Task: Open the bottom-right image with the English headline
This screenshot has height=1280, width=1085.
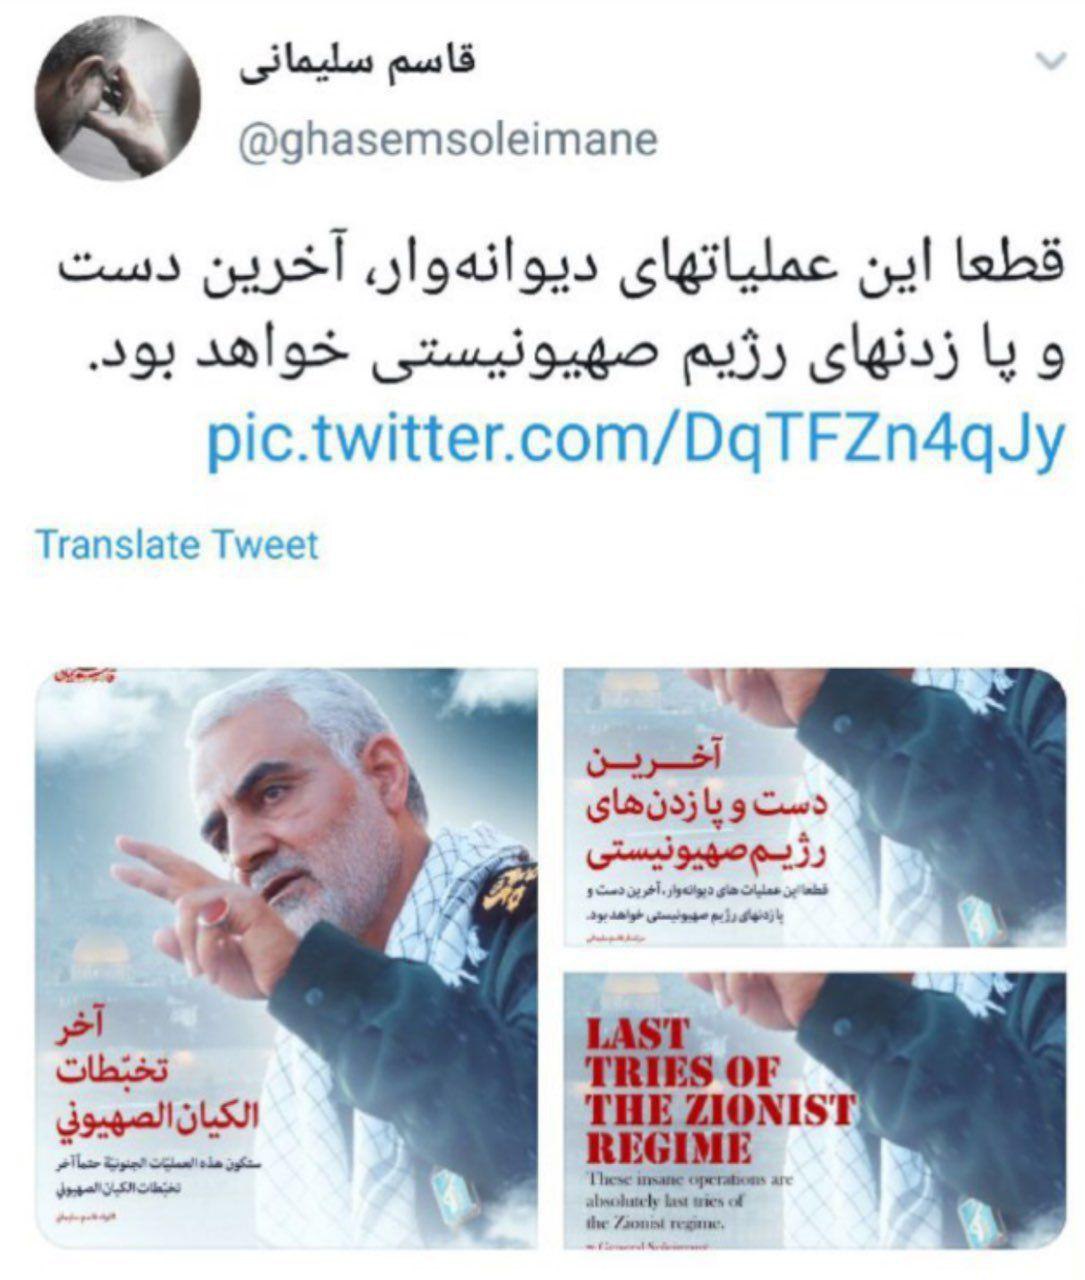Action: coord(814,1109)
